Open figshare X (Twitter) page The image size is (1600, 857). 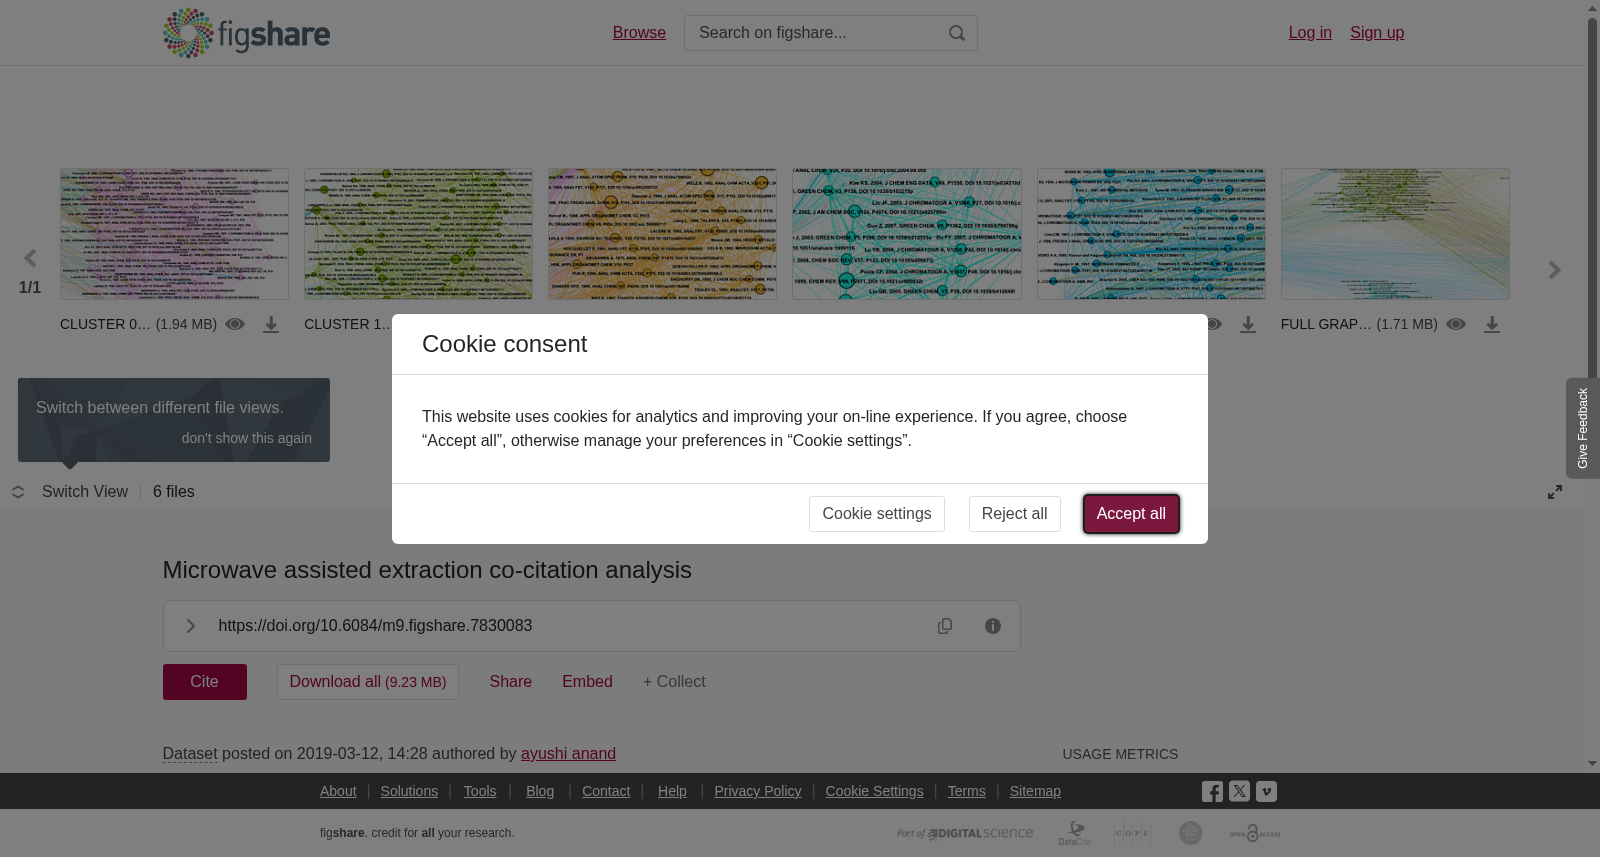(1239, 791)
